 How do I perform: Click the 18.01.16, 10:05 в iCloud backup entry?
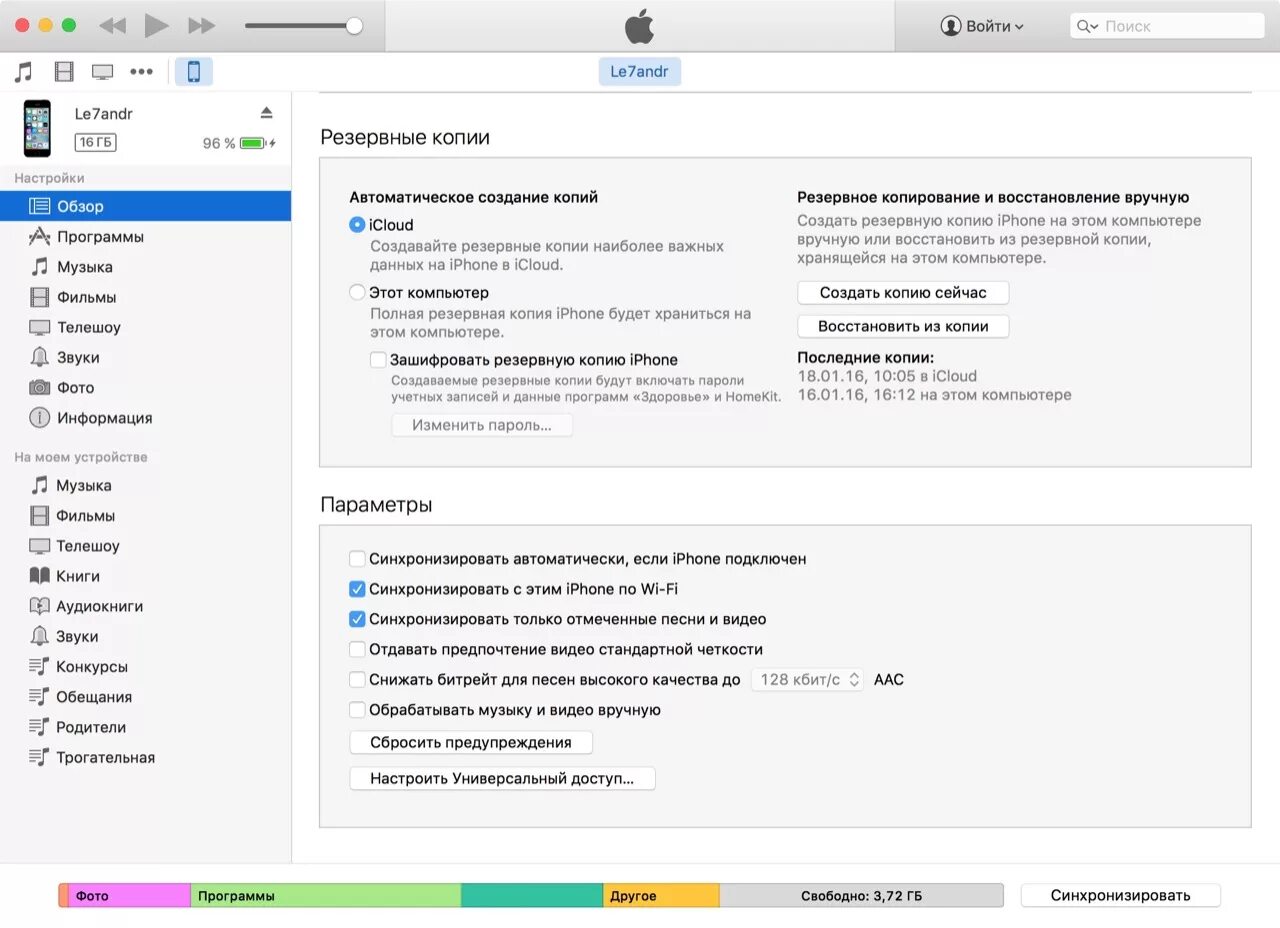point(887,376)
